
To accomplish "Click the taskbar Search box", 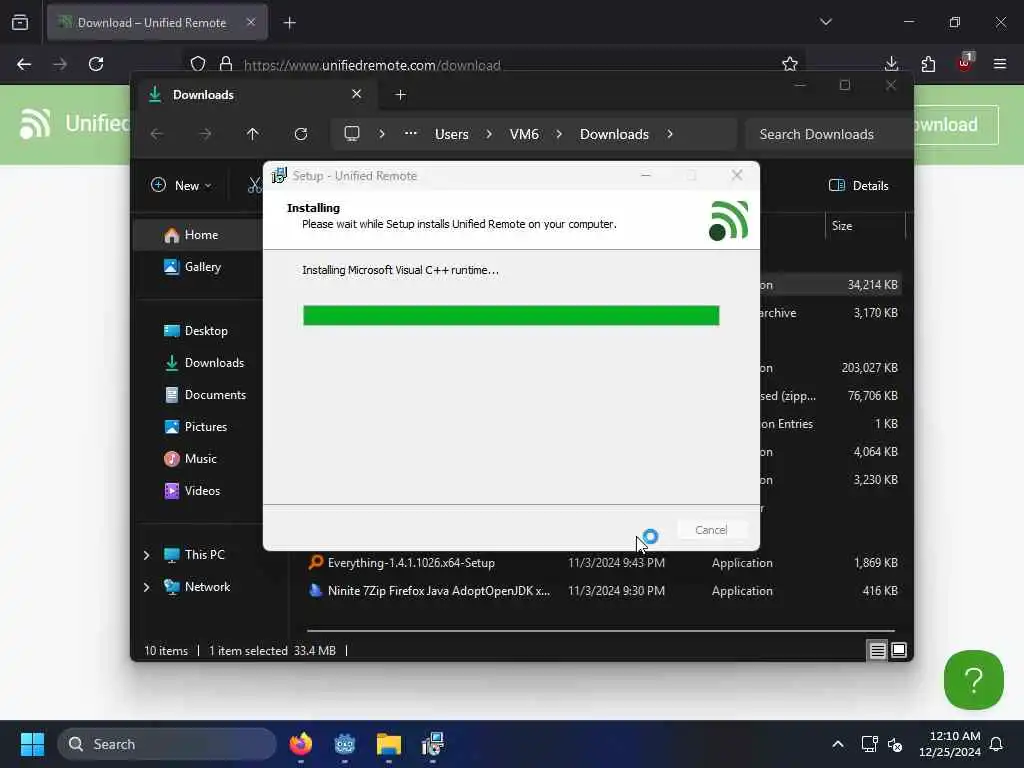I will pos(167,744).
